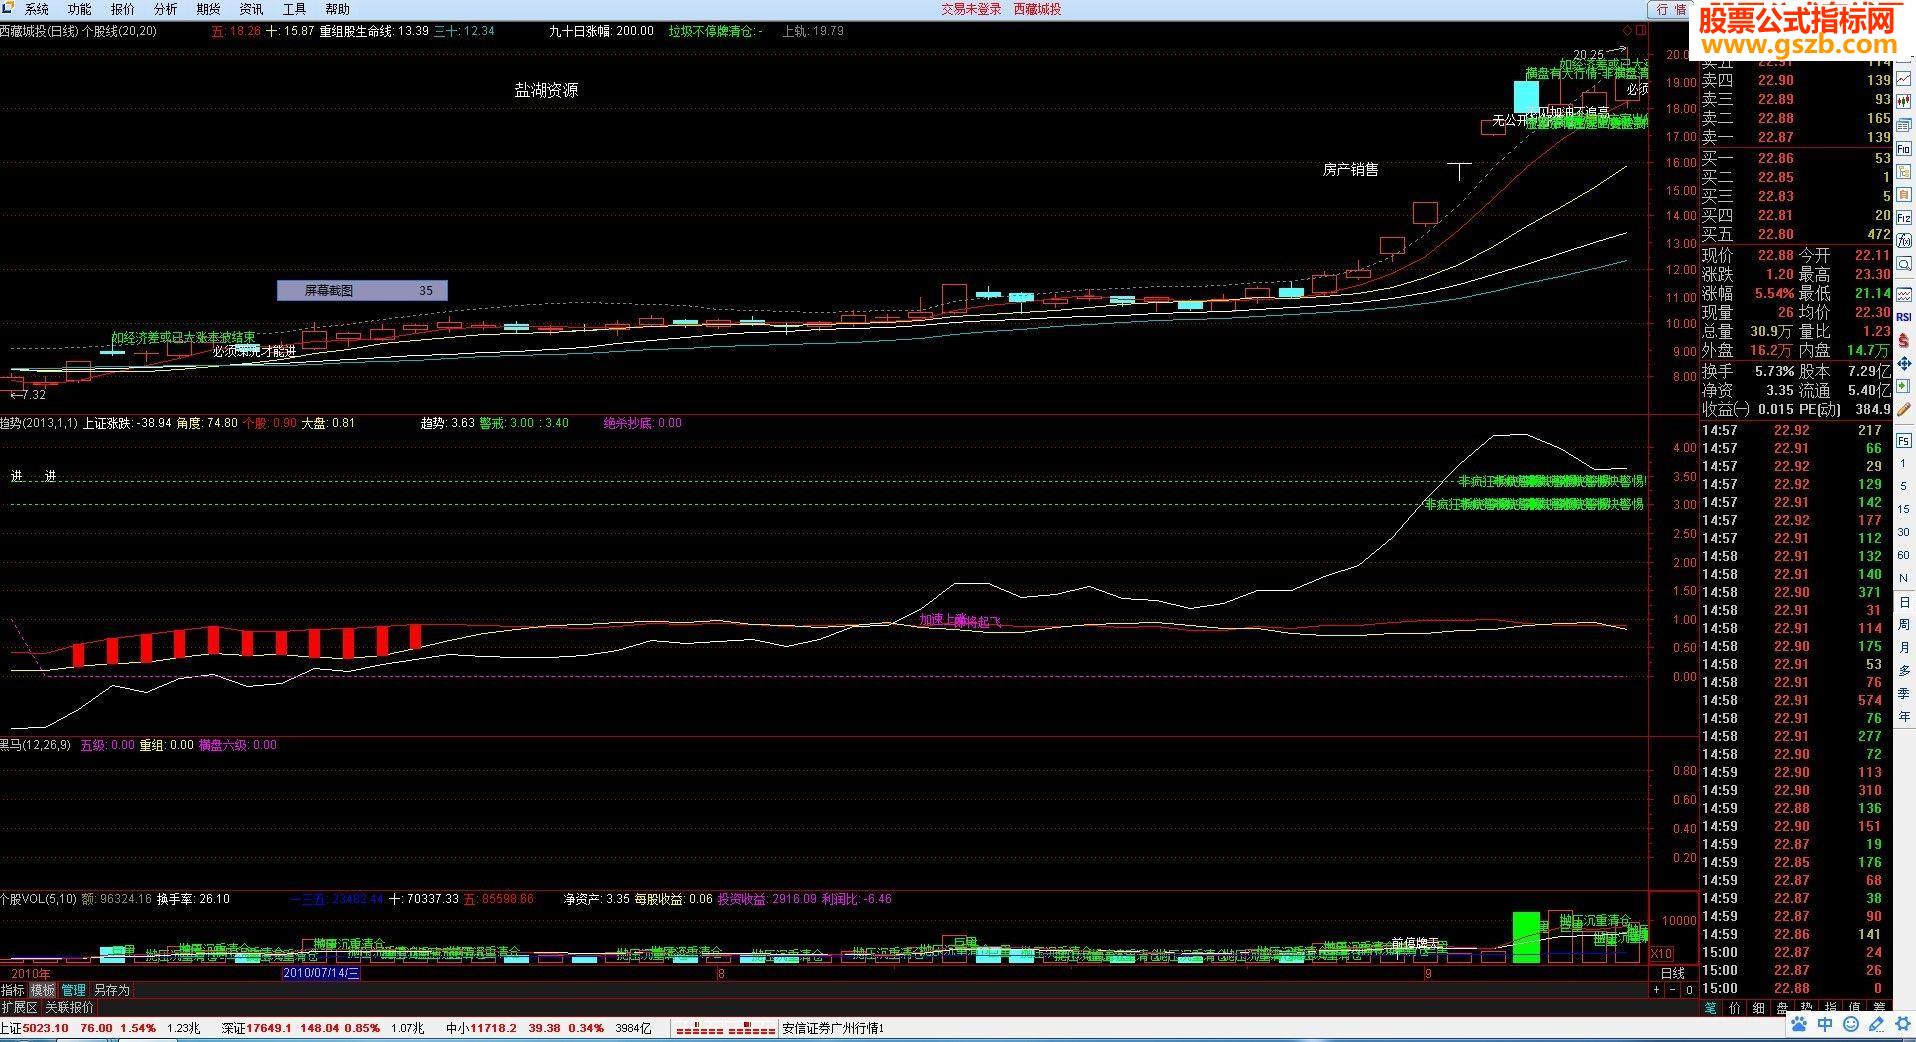
Task: Open the 工具 menu
Action: 294,9
